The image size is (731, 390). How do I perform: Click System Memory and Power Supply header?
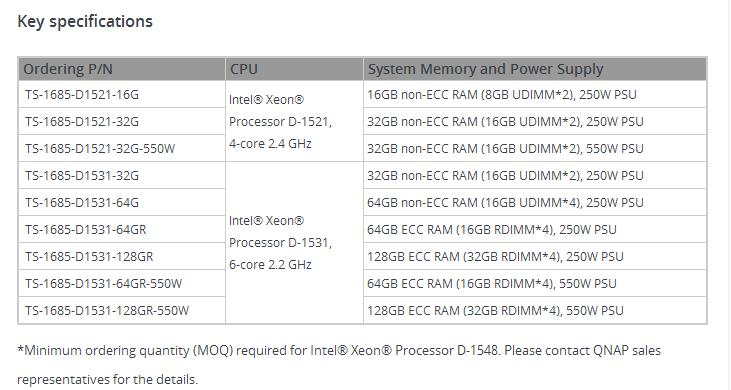pyautogui.click(x=535, y=69)
